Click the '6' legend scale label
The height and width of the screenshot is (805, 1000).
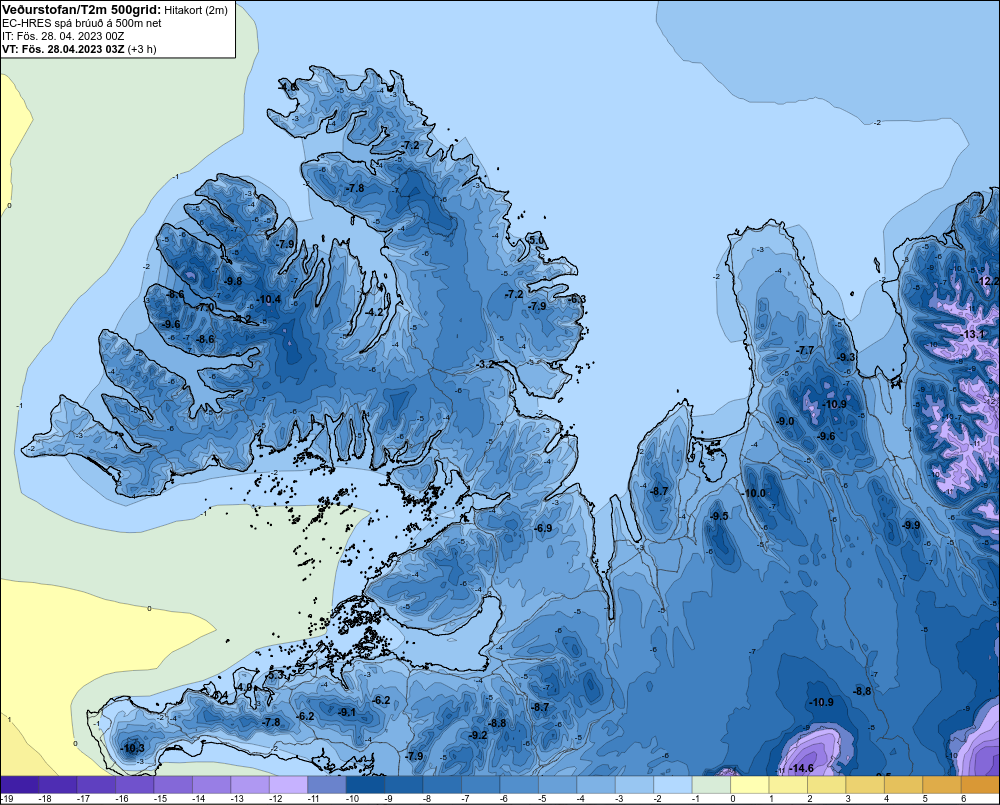click(x=963, y=799)
